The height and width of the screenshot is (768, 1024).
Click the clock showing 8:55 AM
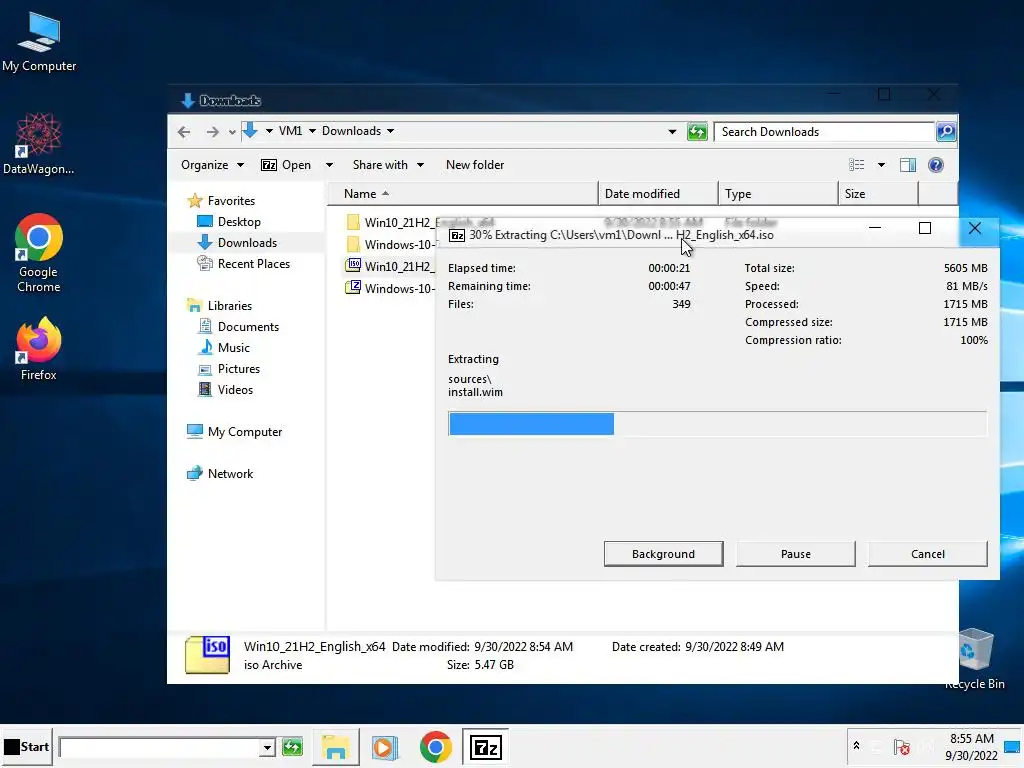click(972, 739)
